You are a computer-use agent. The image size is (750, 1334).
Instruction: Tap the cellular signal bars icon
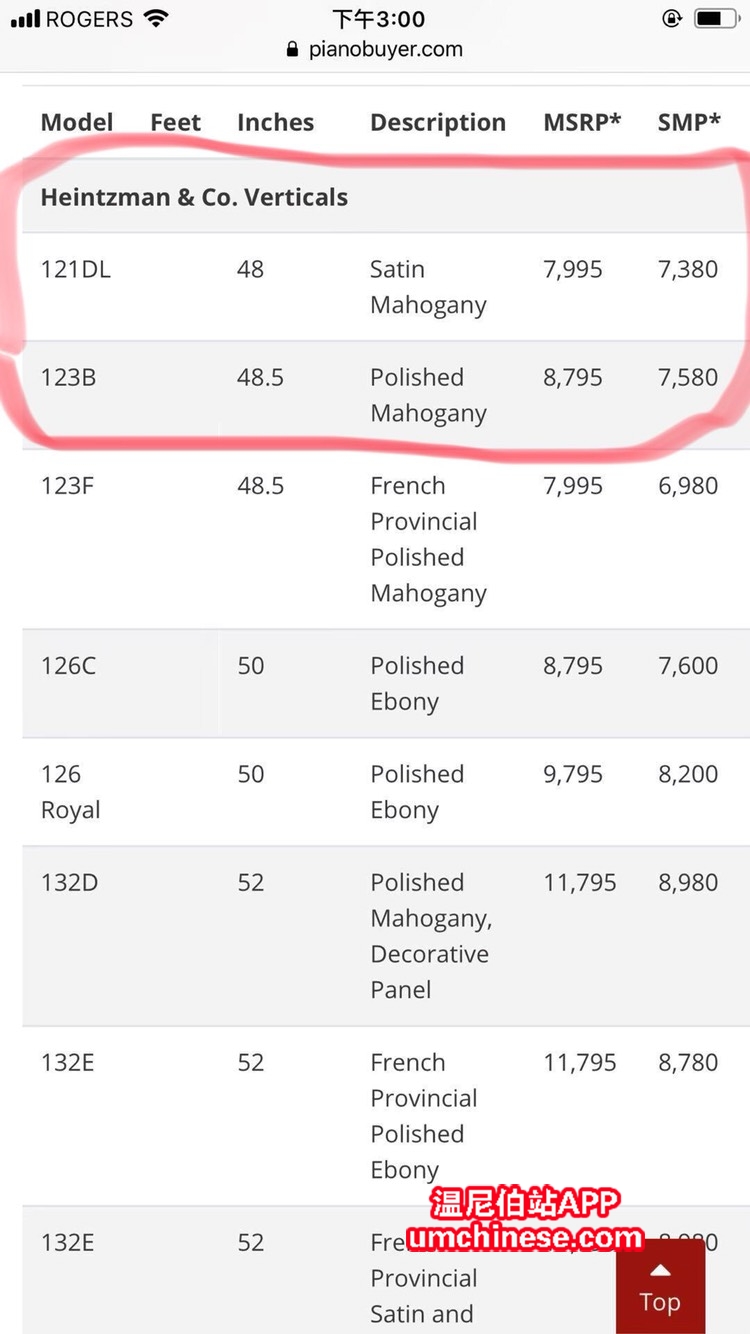click(26, 19)
